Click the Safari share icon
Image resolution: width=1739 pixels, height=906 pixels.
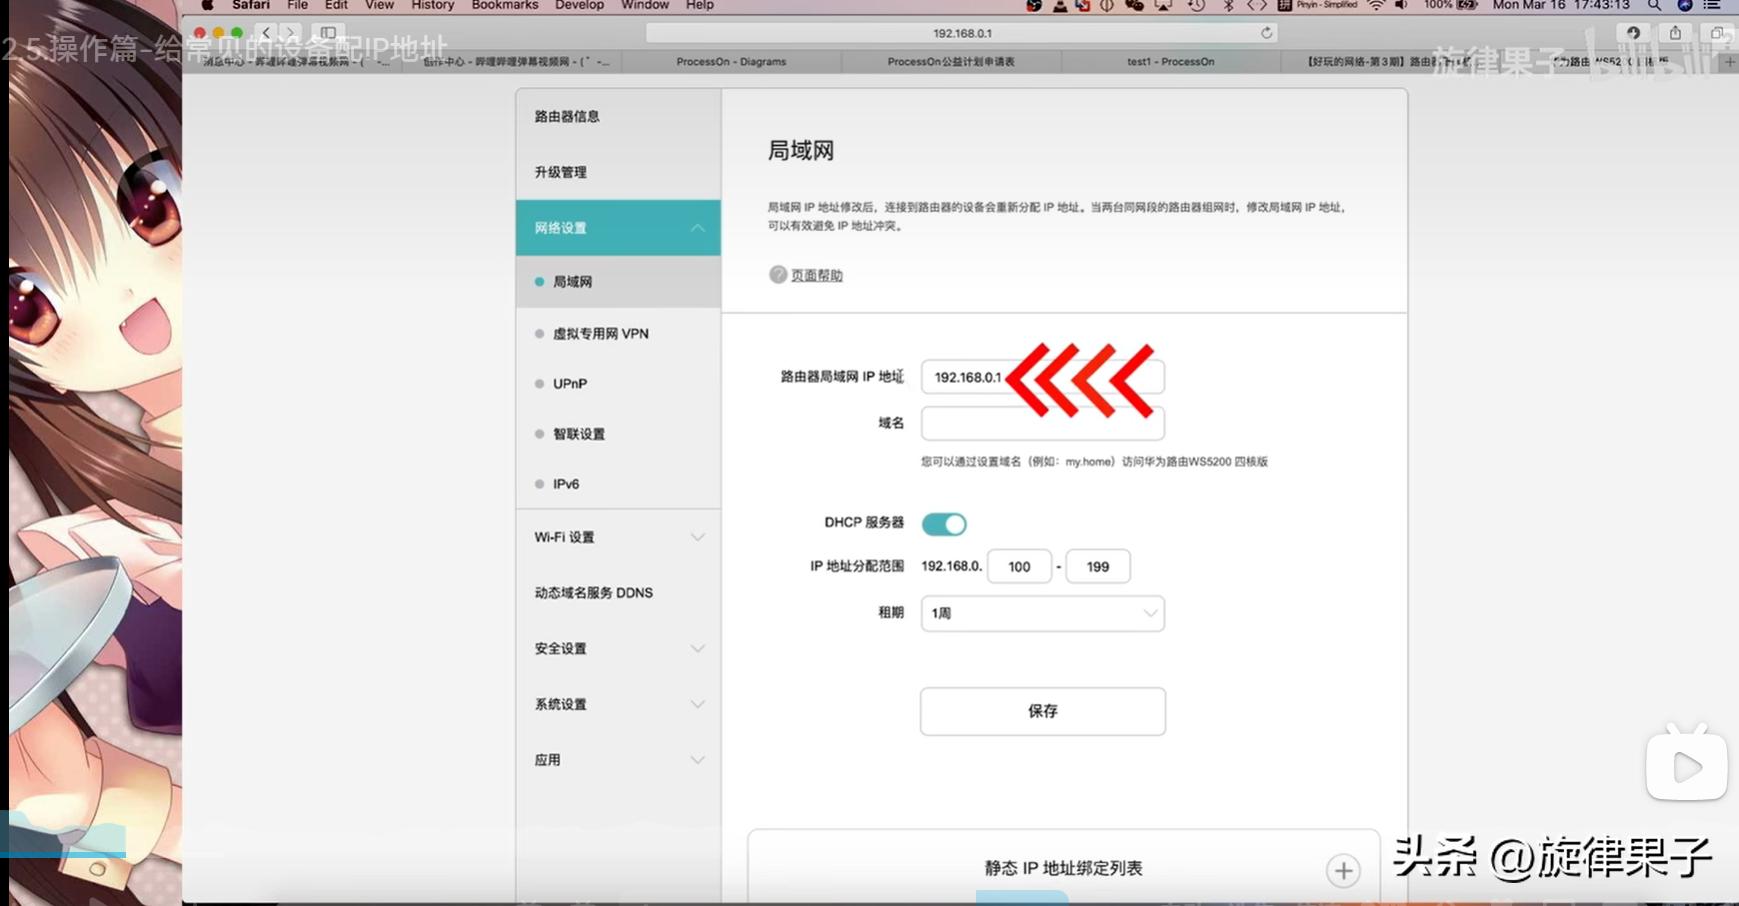click(1675, 33)
